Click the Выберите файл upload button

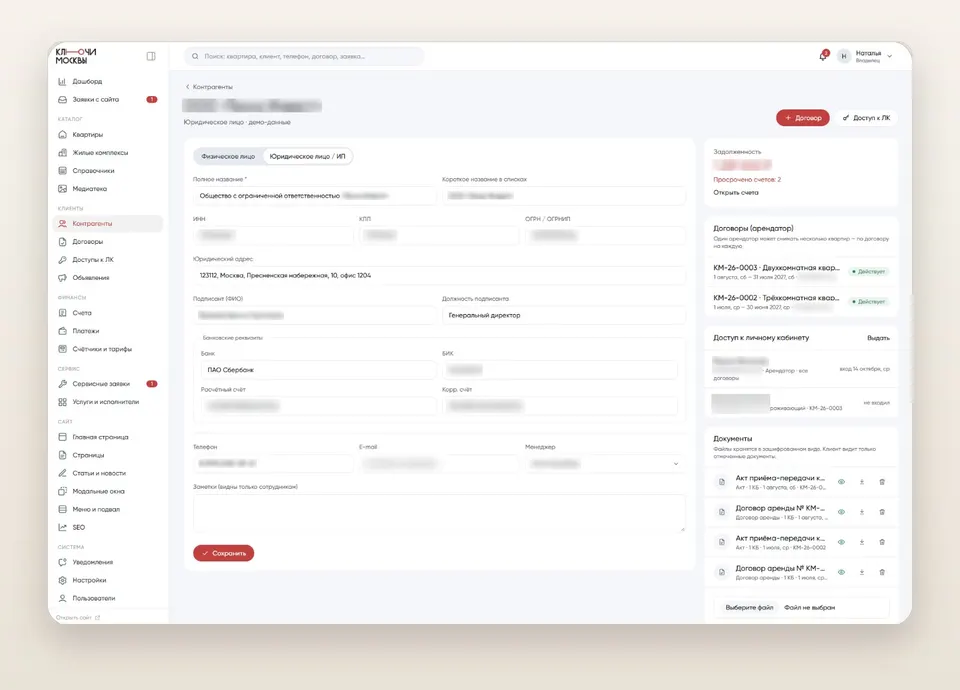[749, 607]
